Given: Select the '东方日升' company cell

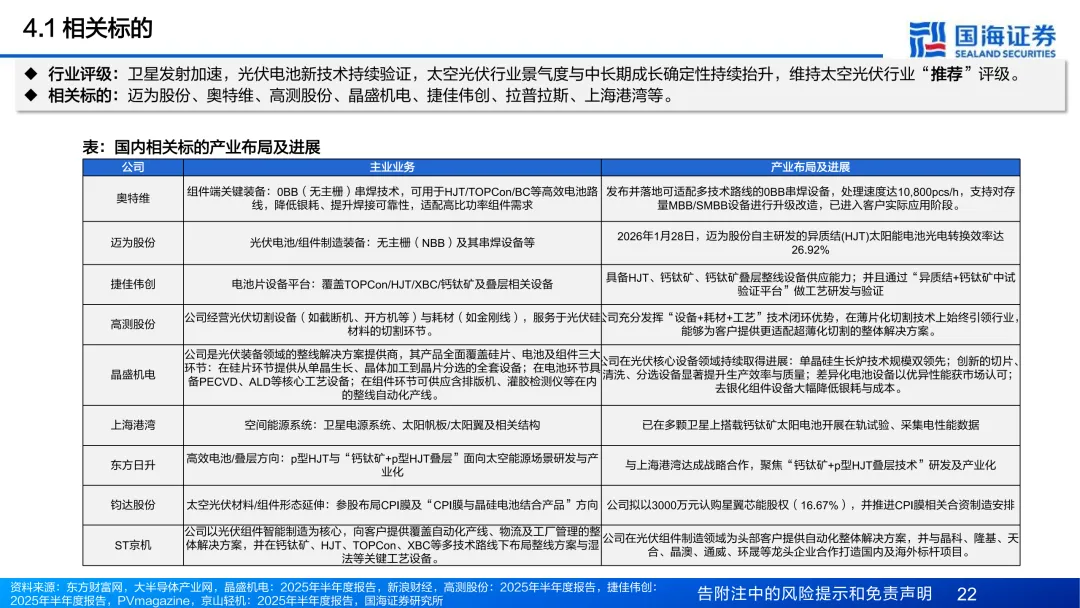Looking at the screenshot, I should point(133,465).
